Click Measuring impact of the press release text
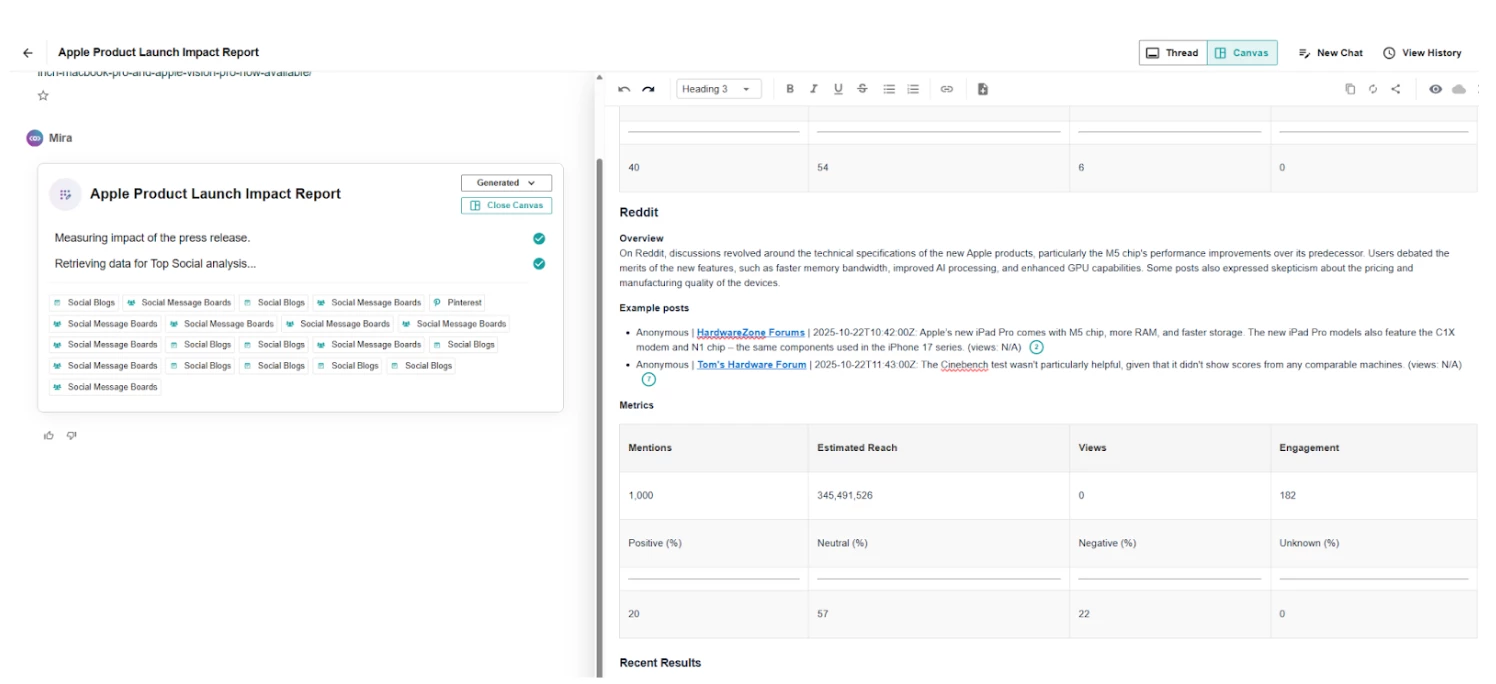This screenshot has height=684, width=1496. click(152, 238)
